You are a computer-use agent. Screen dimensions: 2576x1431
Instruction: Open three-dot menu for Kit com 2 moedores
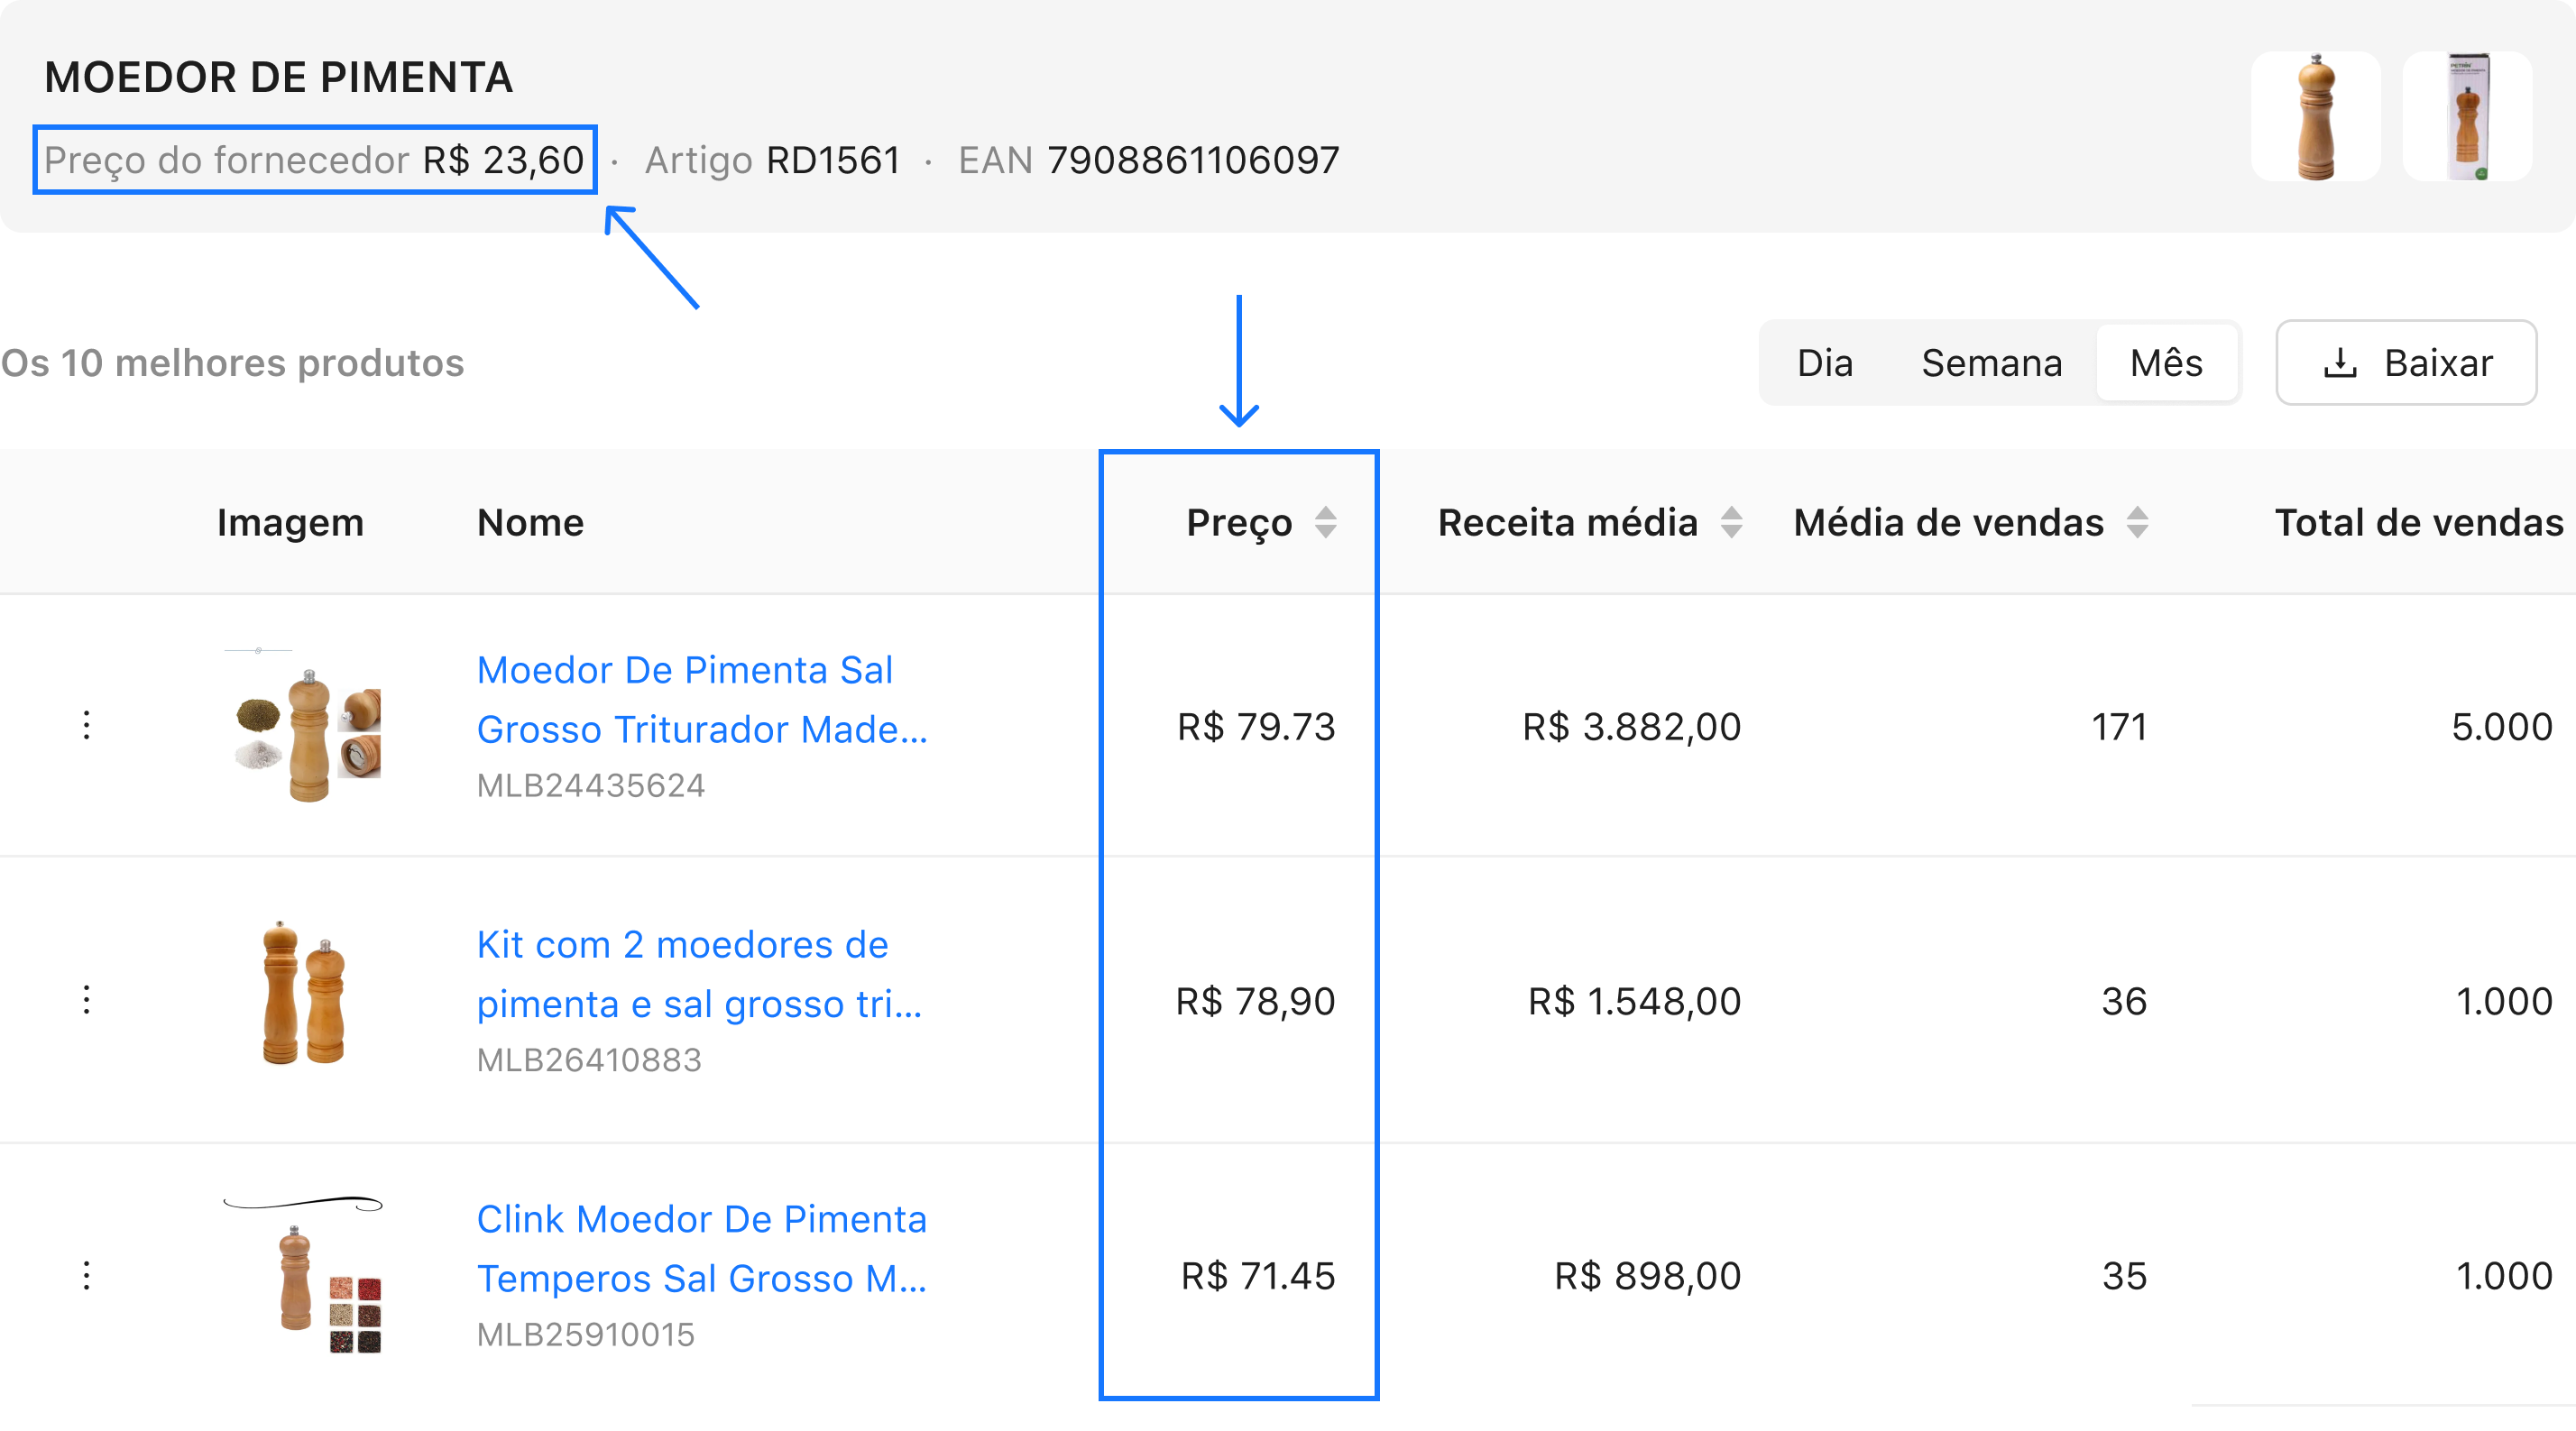pos(87,1000)
